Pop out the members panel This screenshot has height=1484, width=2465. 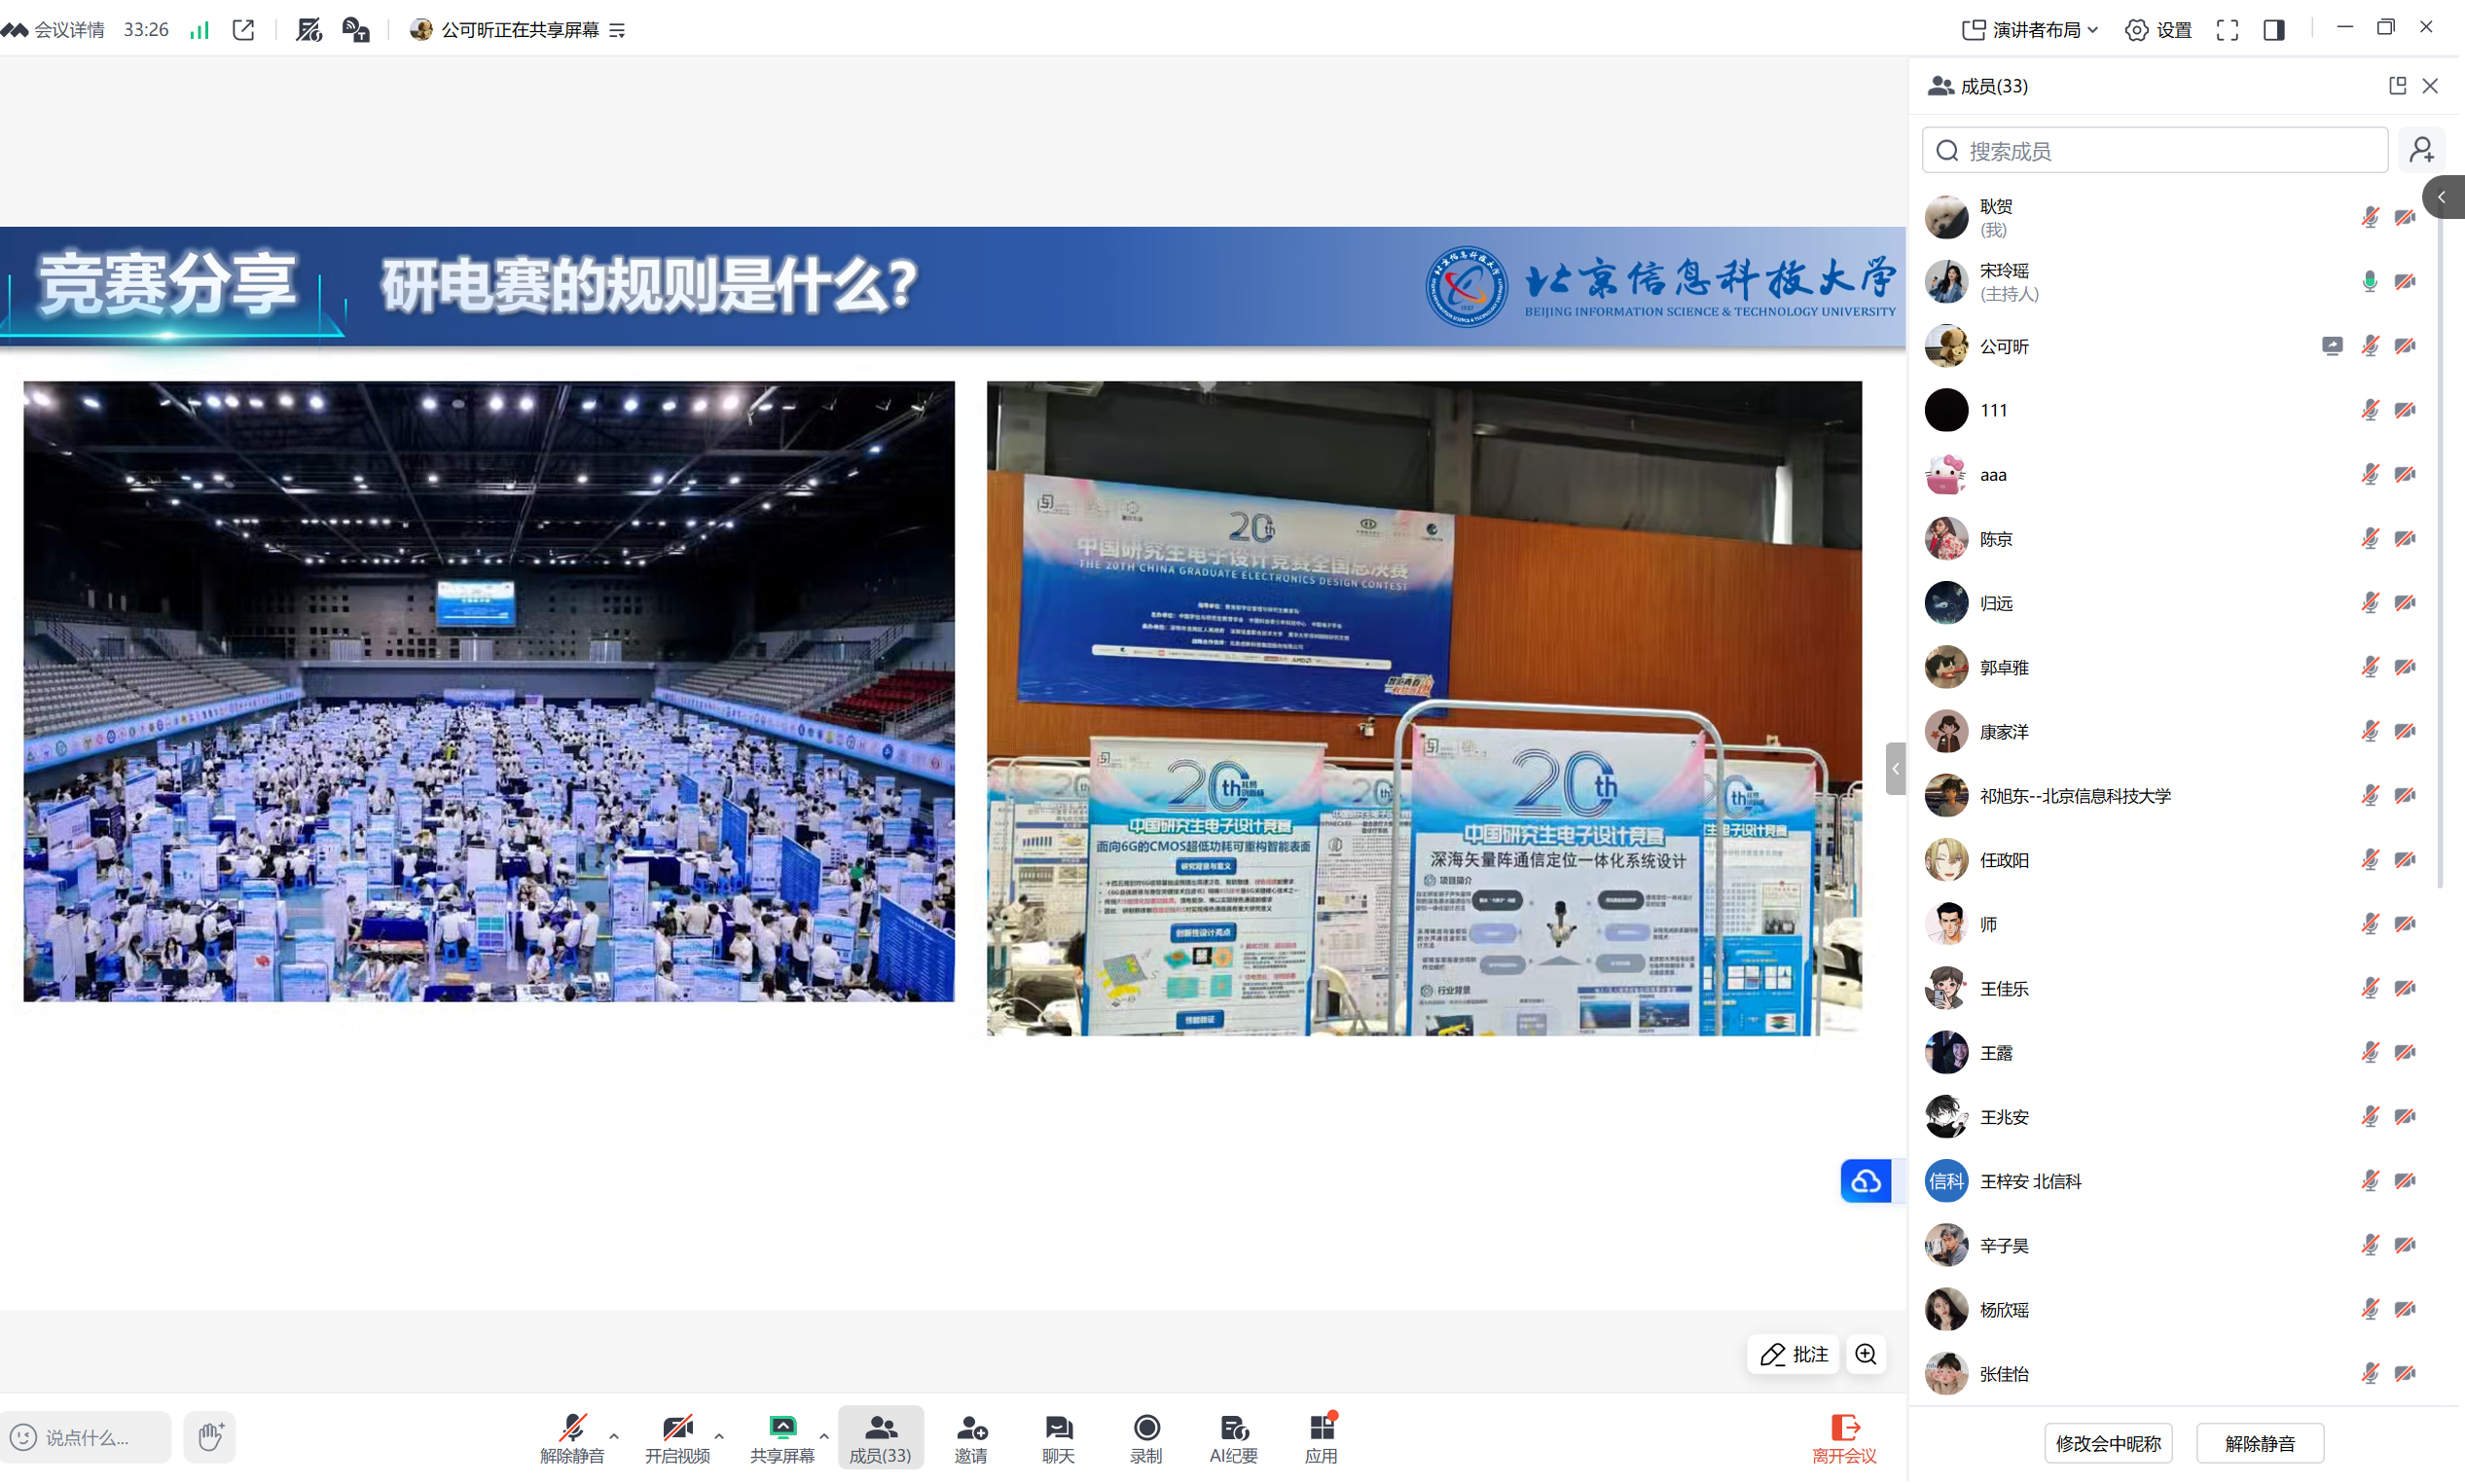[x=2397, y=86]
